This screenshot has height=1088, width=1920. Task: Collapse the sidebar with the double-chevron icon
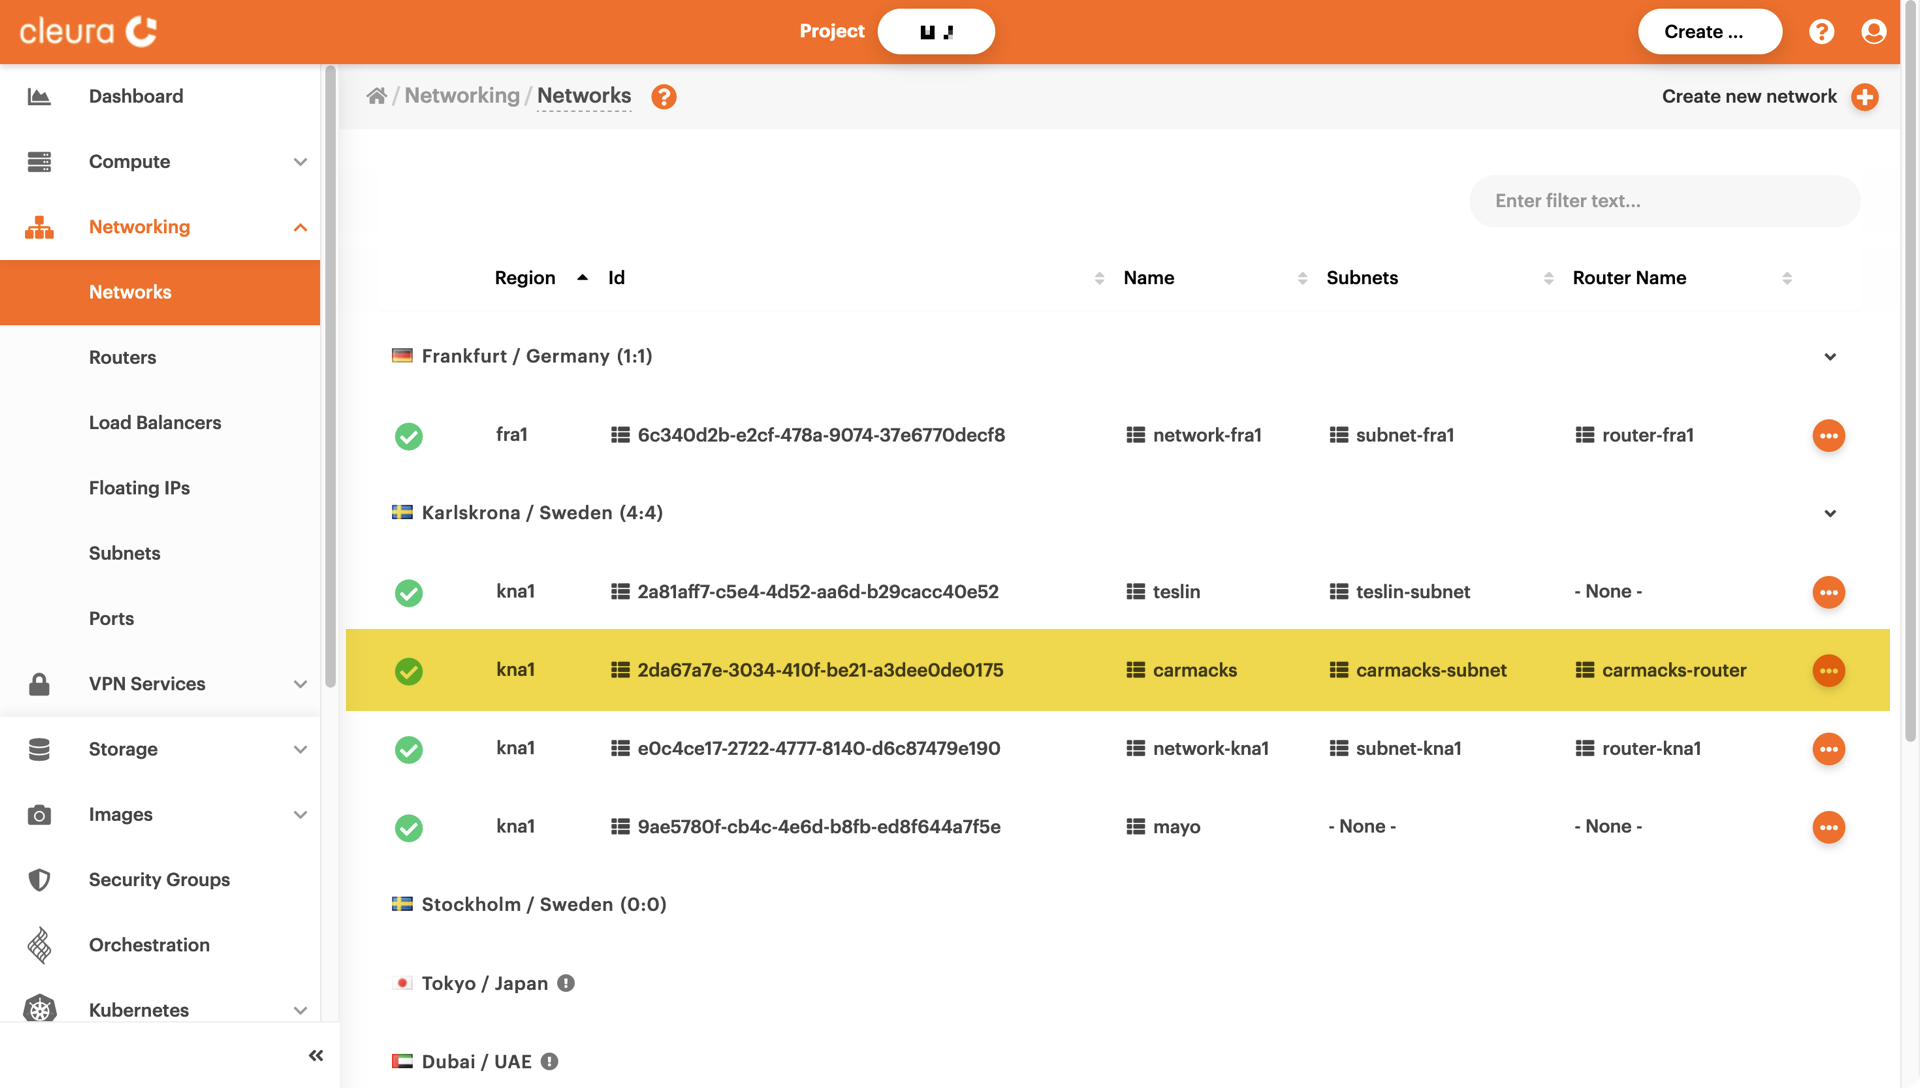(x=316, y=1056)
